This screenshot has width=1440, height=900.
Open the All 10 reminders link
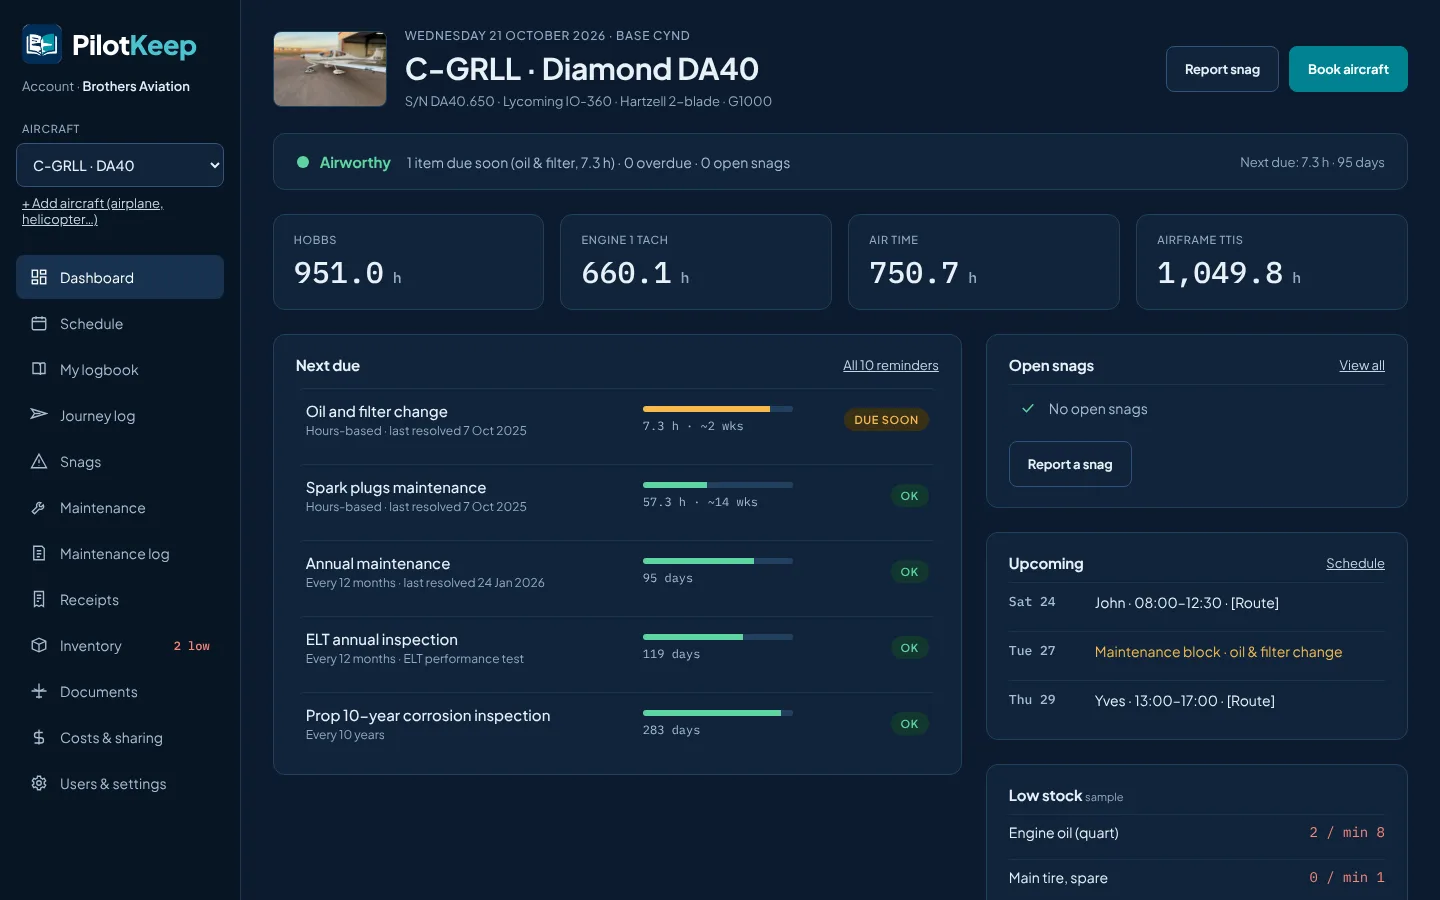(x=890, y=365)
